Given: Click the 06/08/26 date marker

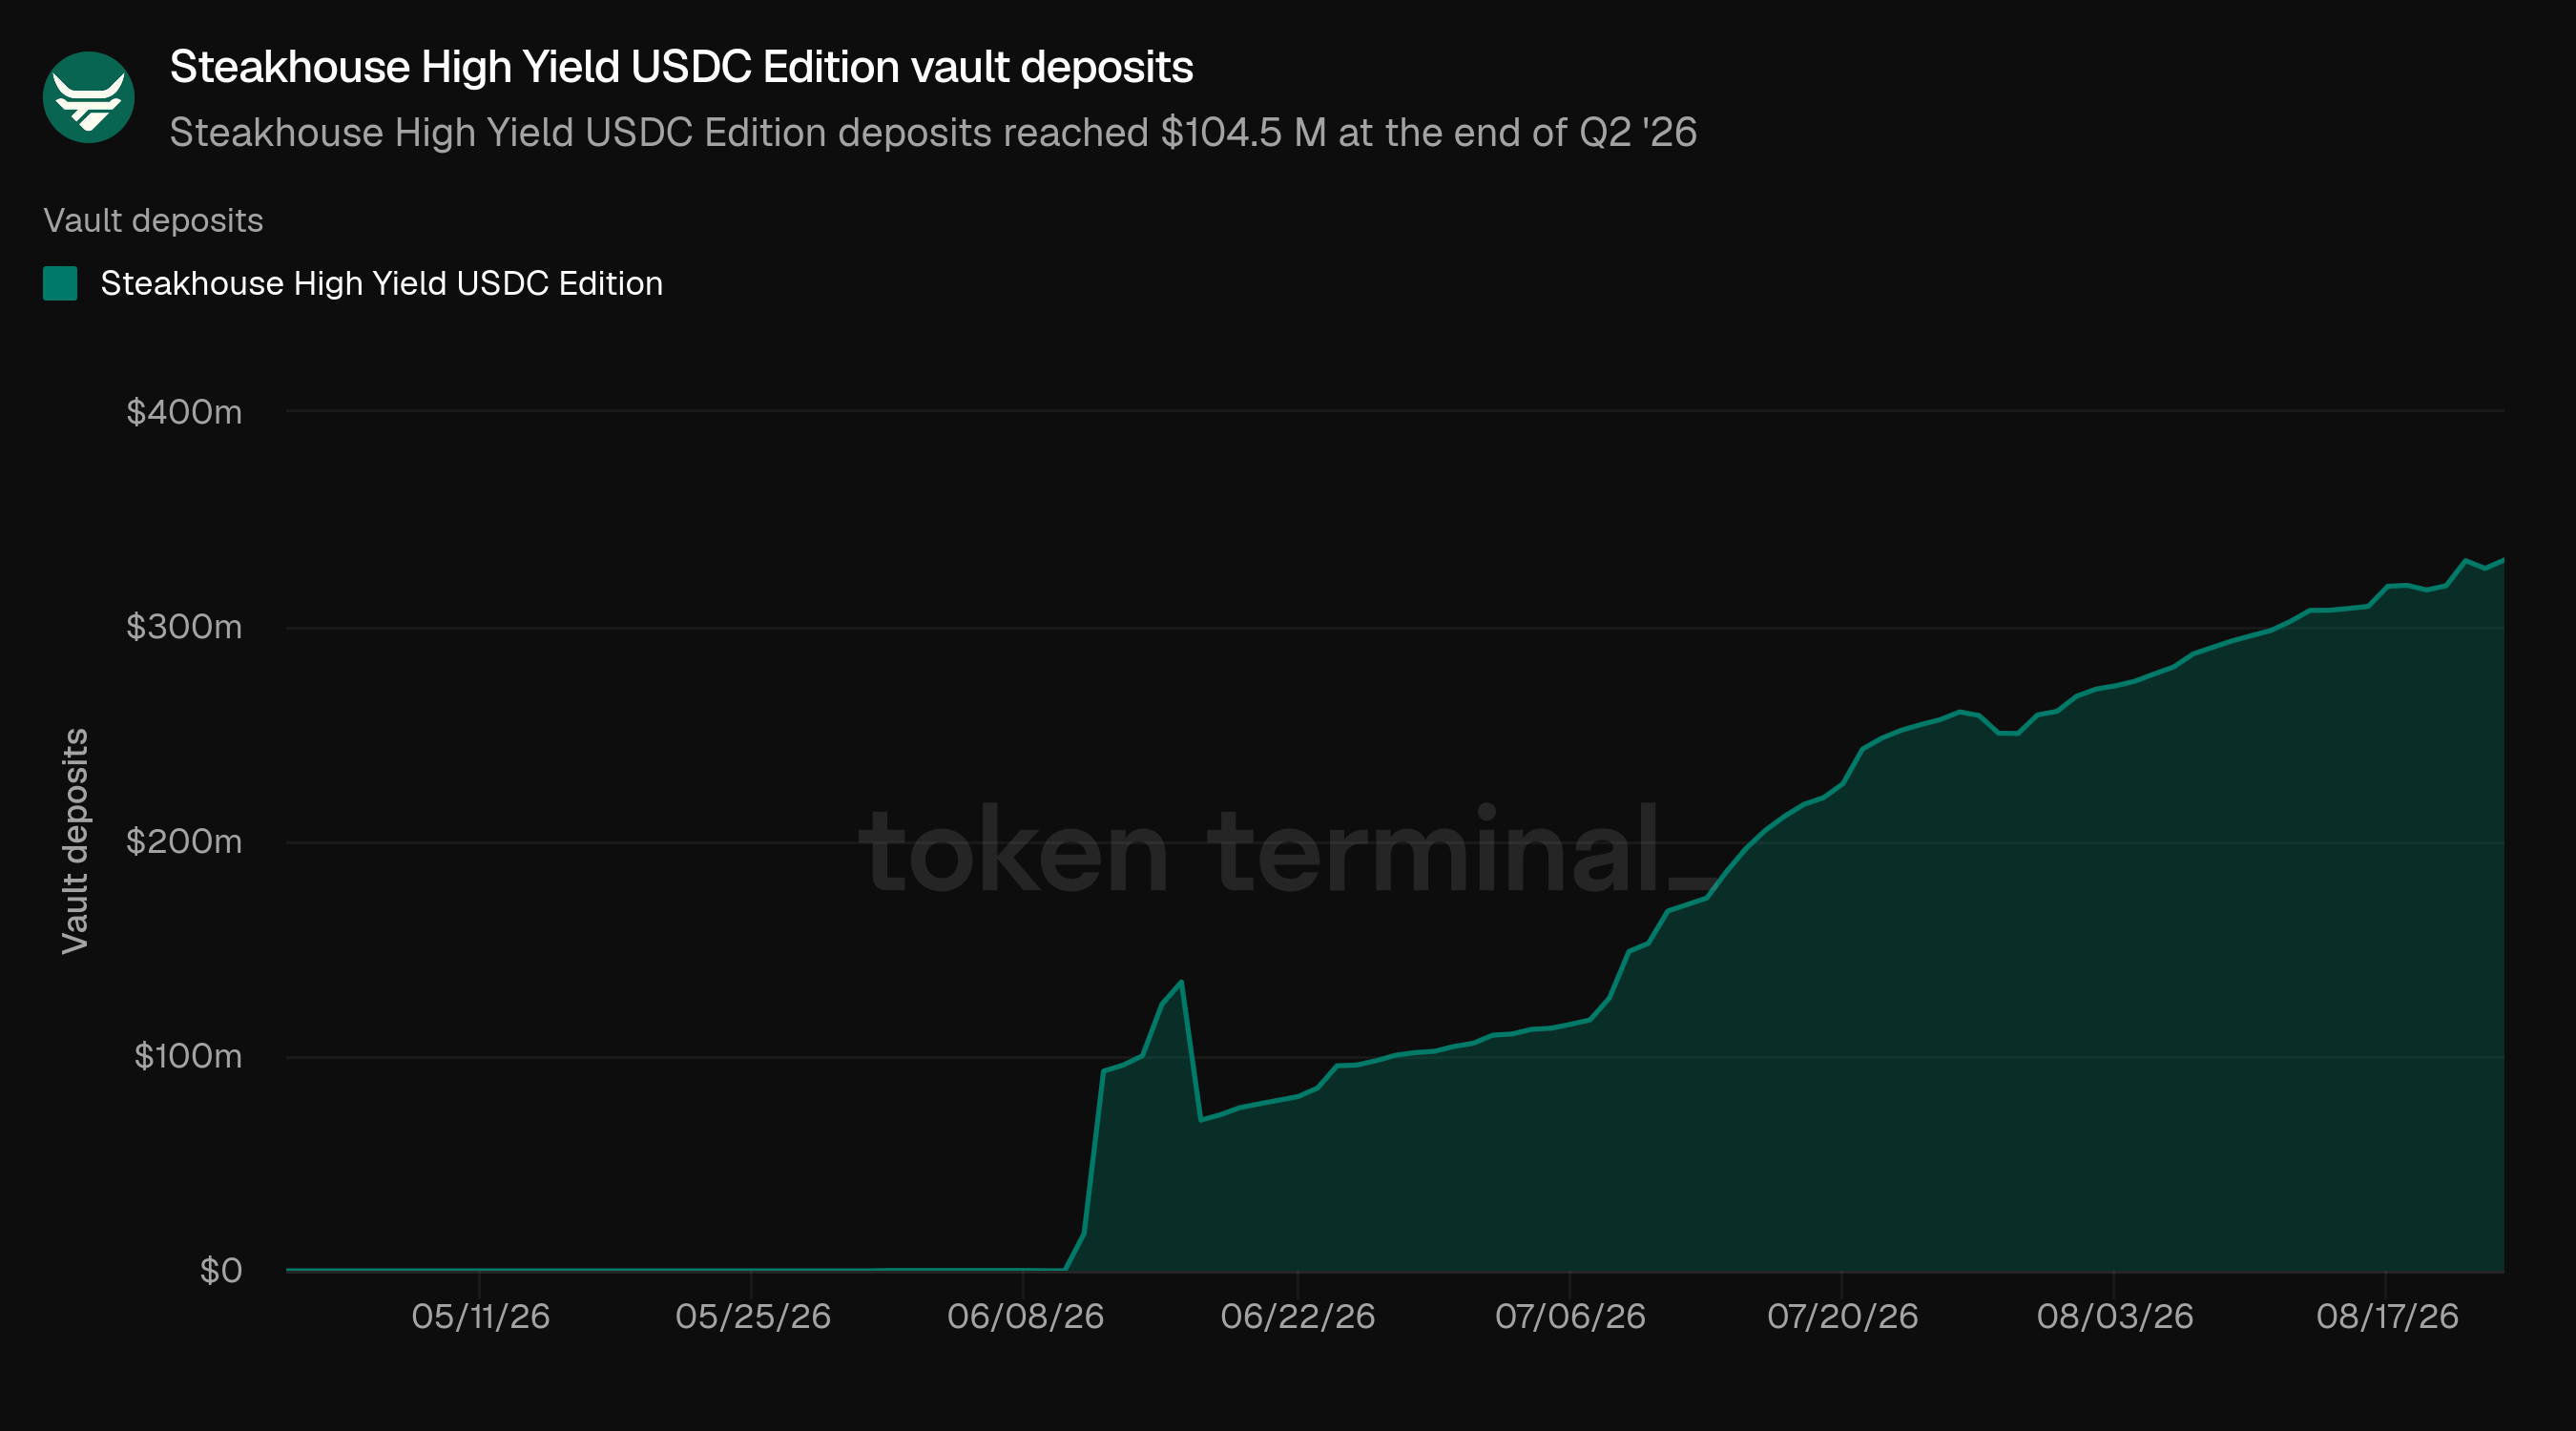Looking at the screenshot, I should point(1025,1316).
